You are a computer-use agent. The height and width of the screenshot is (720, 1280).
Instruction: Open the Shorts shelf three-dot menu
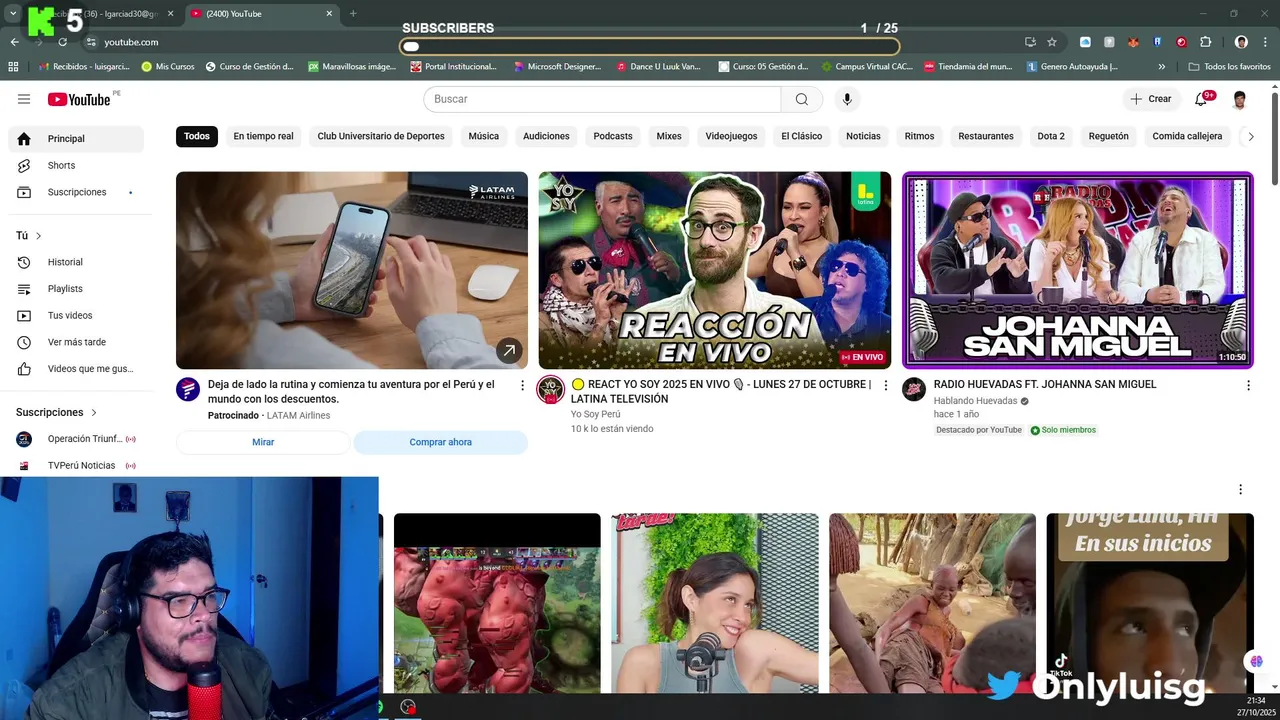1240,490
